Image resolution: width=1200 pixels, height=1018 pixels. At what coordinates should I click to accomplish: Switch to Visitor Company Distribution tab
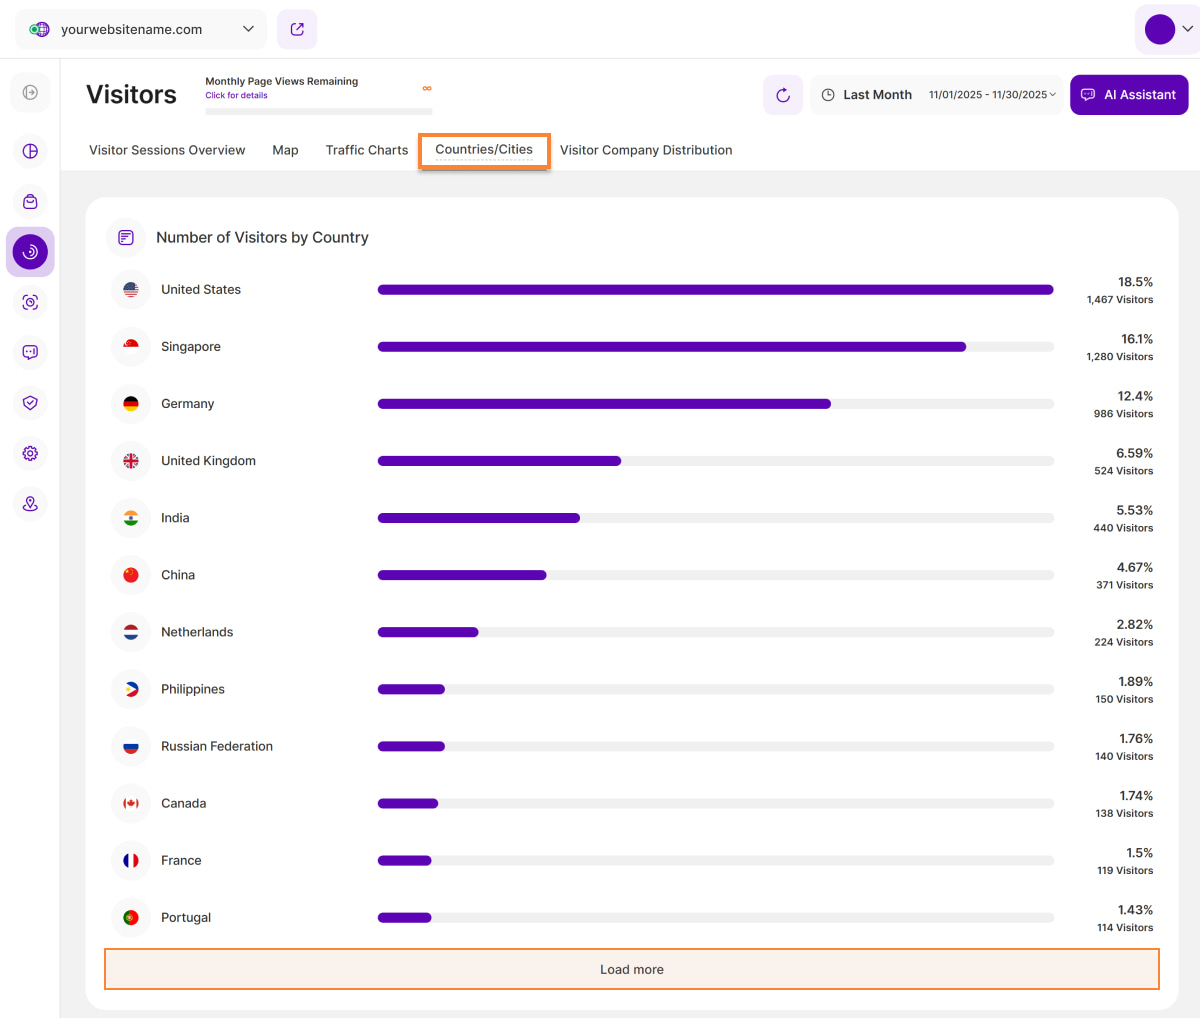tap(646, 150)
